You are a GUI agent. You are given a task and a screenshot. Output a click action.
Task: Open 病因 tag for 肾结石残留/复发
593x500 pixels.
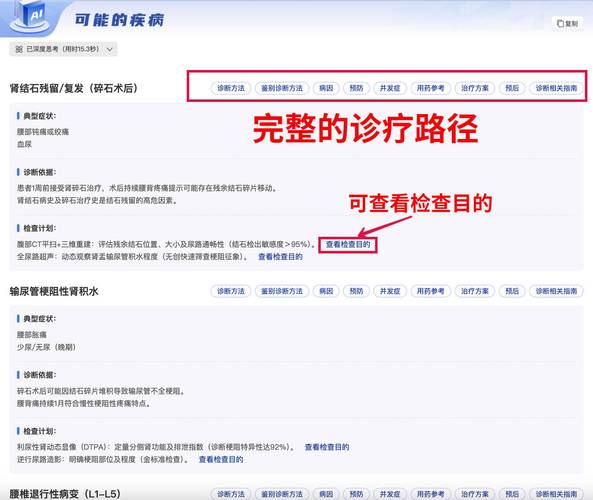326,88
